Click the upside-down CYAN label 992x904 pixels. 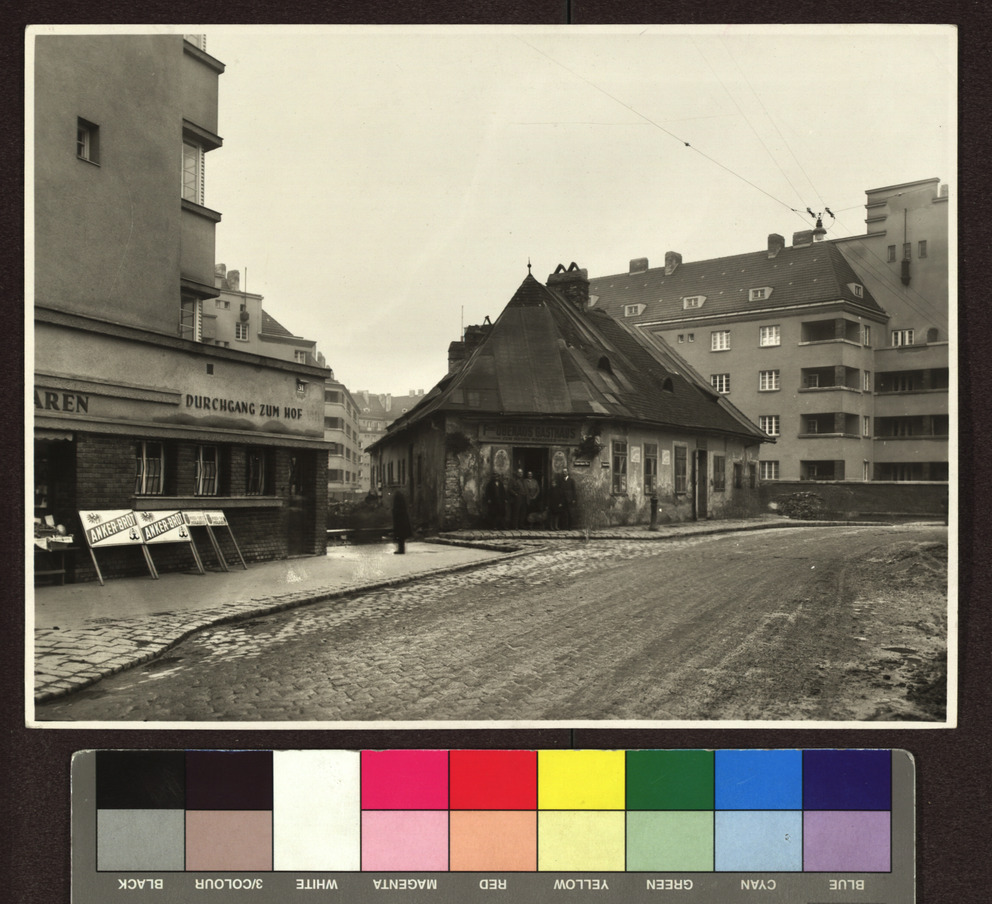pyautogui.click(x=758, y=884)
